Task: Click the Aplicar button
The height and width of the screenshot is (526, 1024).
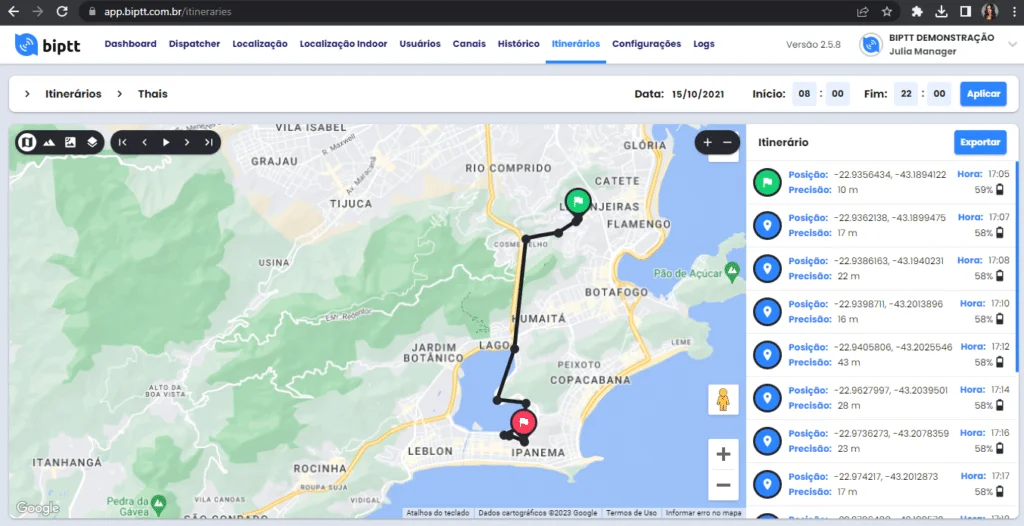Action: point(984,94)
